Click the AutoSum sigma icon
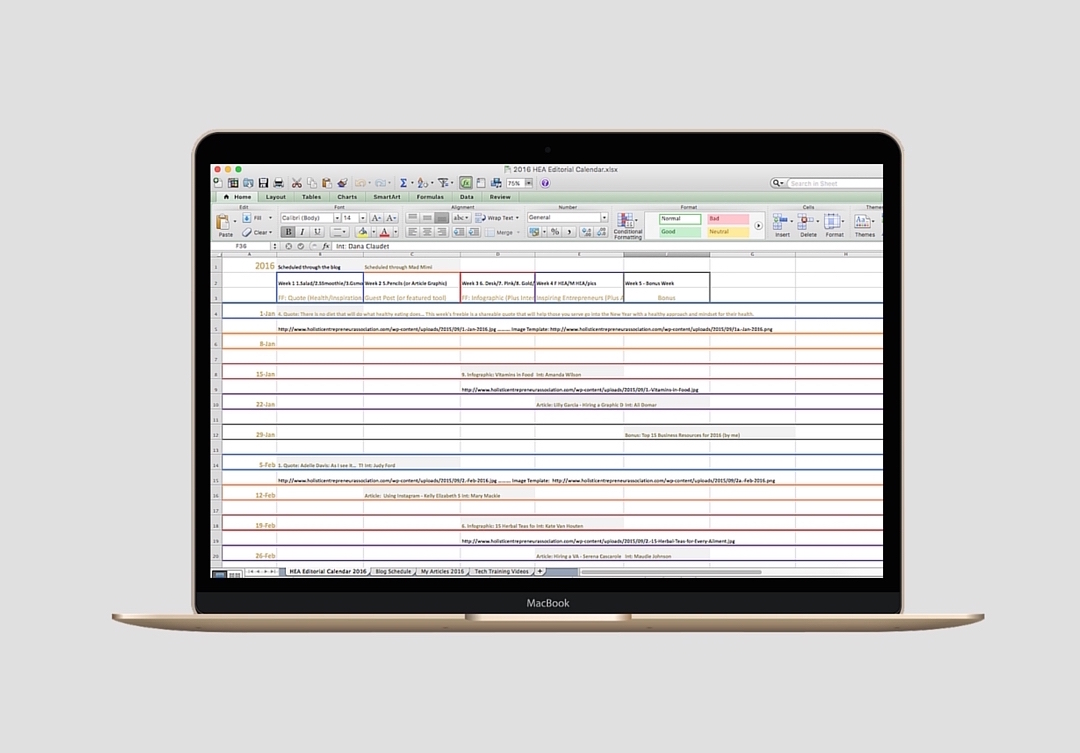This screenshot has width=1080, height=753. click(x=404, y=184)
